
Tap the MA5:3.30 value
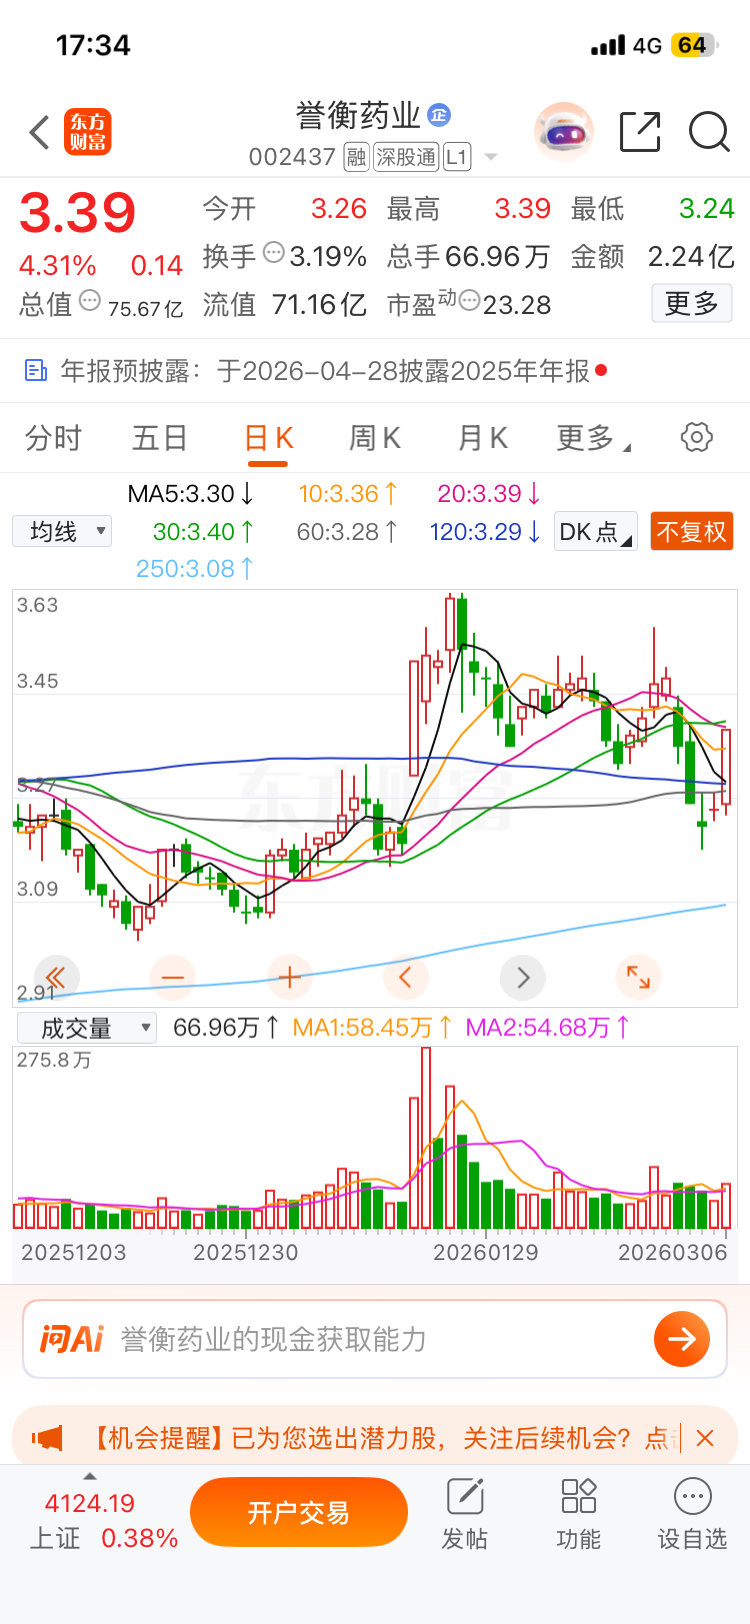coord(190,494)
